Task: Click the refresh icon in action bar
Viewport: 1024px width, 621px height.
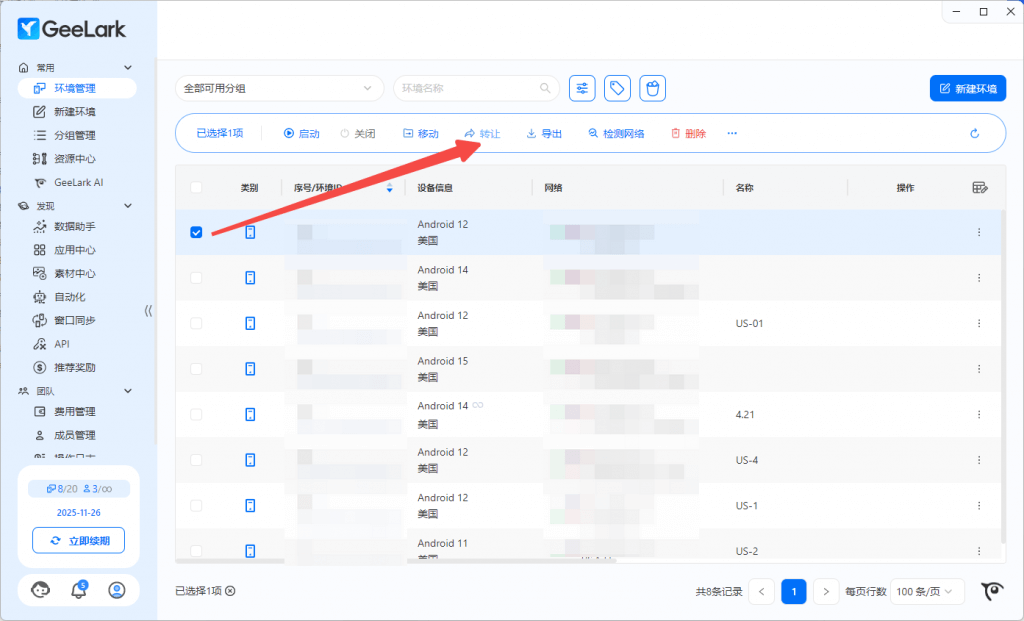Action: [x=974, y=133]
